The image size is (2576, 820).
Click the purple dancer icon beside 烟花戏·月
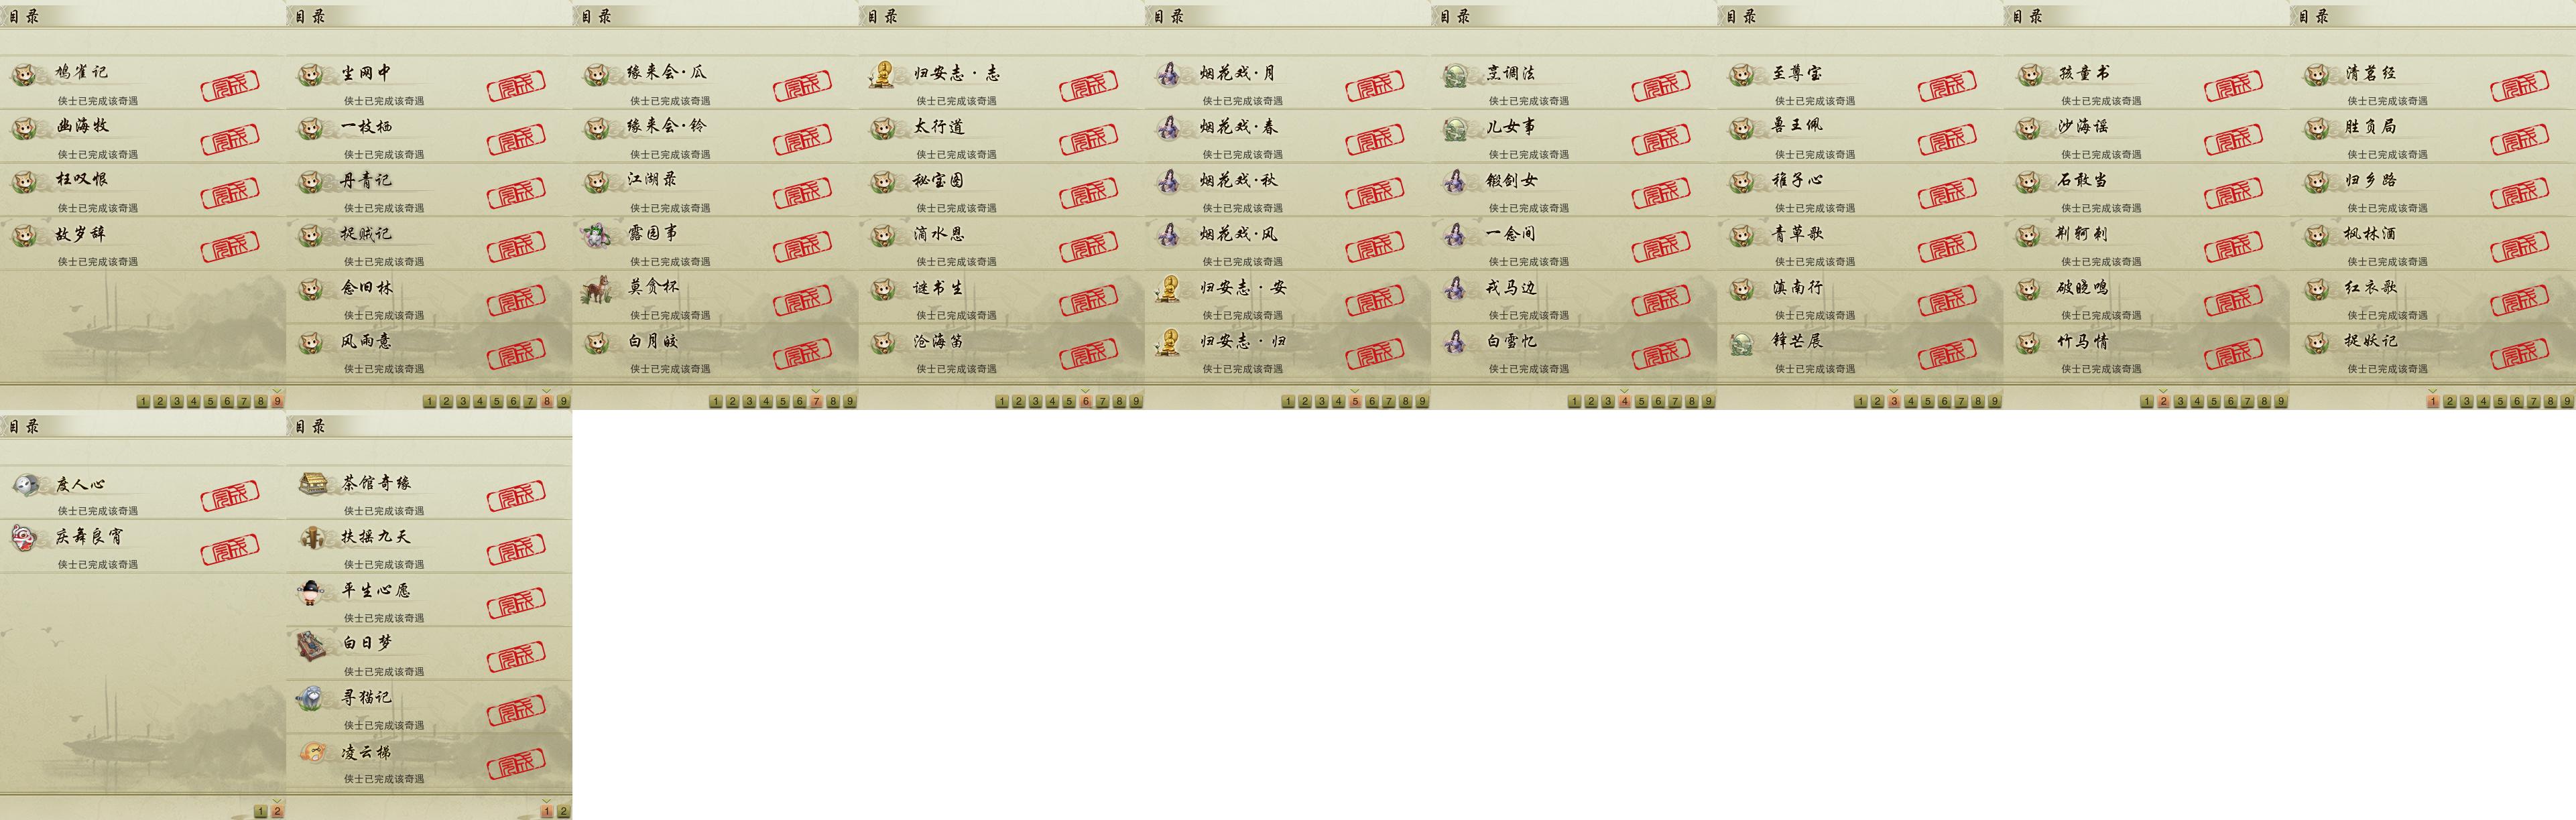[1169, 75]
